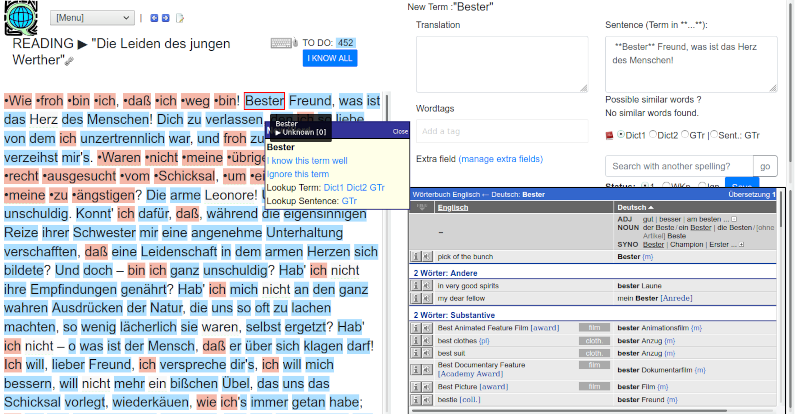The width and height of the screenshot is (800, 414).
Task: Click info icon for Best Animated Feature Film
Action: [x=416, y=327]
